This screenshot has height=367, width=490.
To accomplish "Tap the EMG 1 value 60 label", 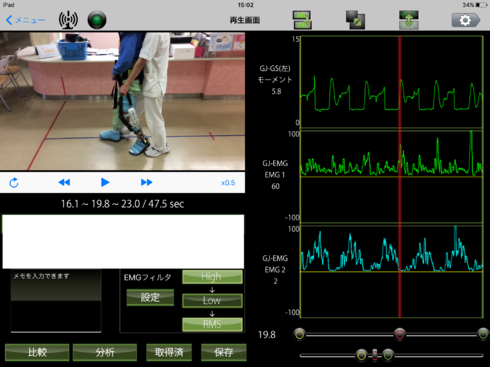I will [x=275, y=186].
